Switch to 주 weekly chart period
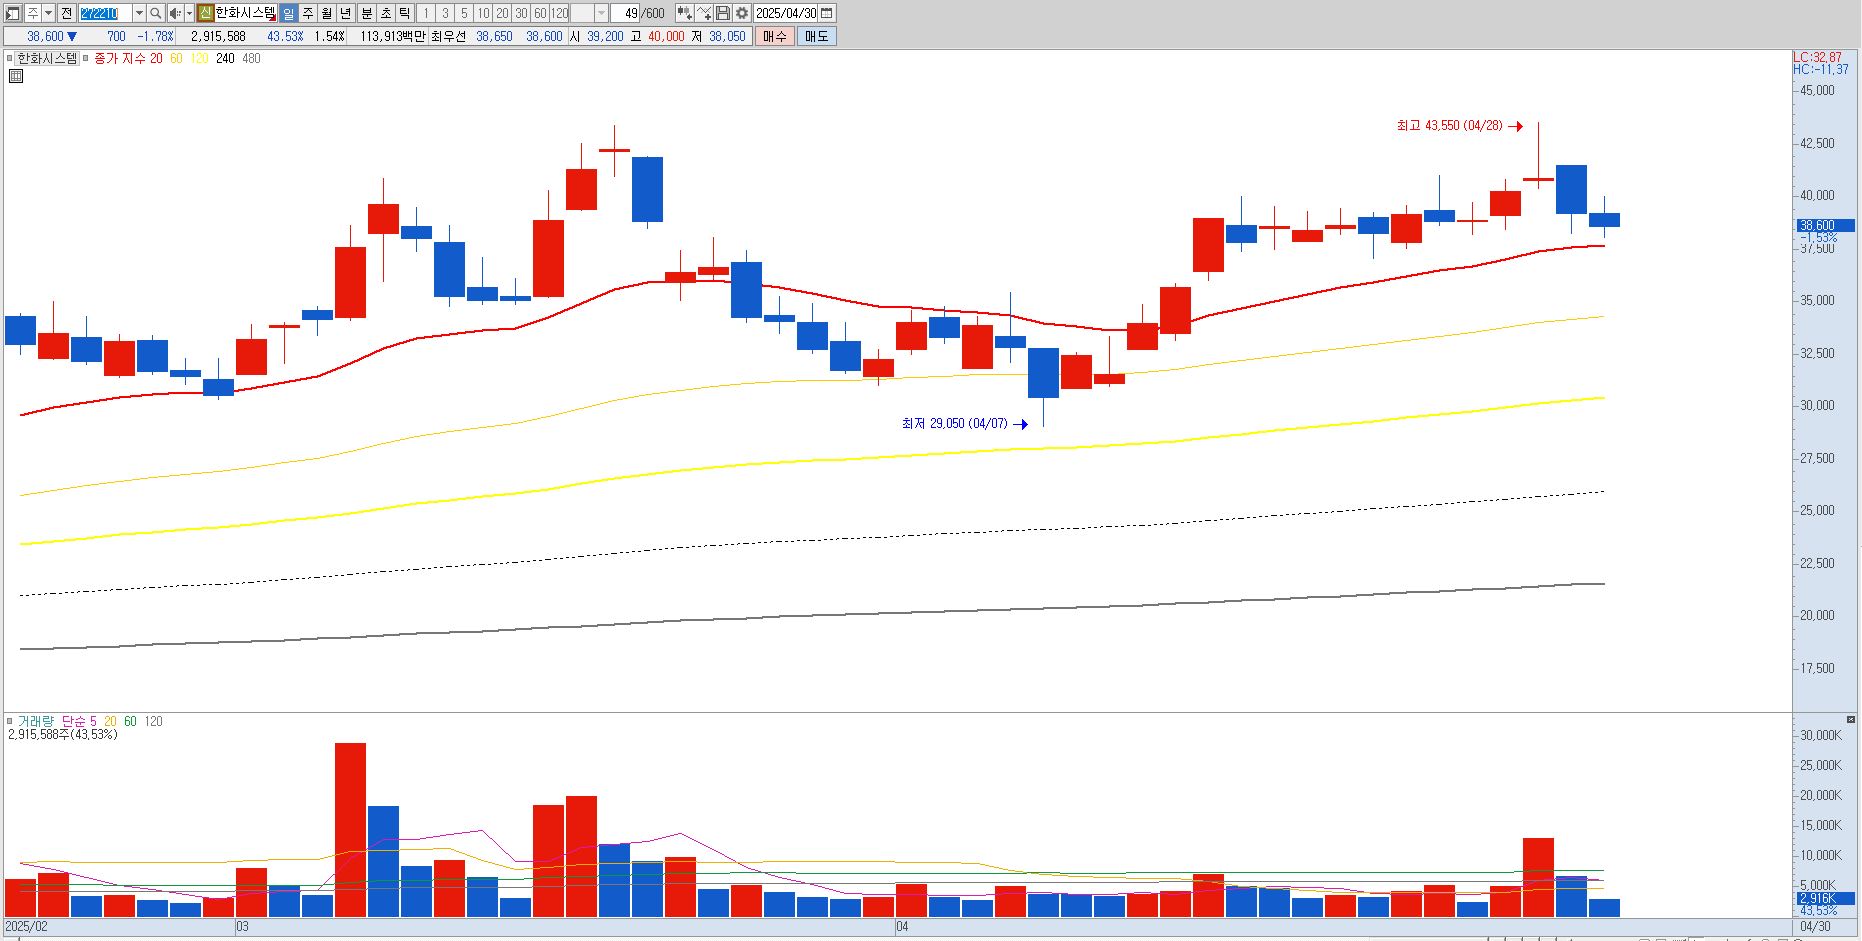Image resolution: width=1862 pixels, height=941 pixels. tap(307, 13)
